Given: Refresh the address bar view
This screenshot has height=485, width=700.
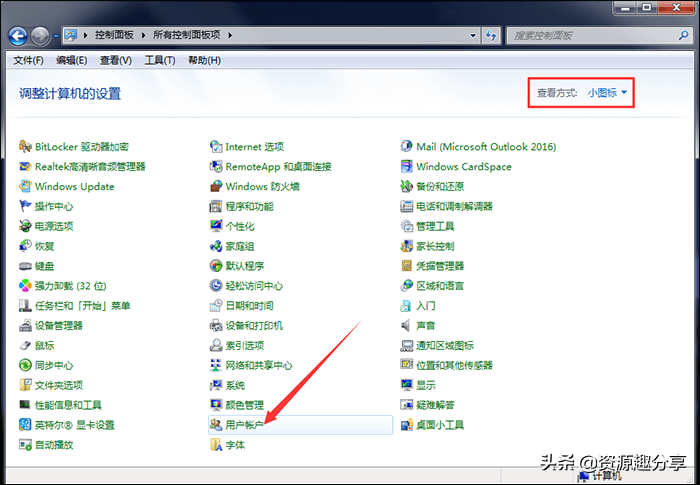Looking at the screenshot, I should (492, 35).
